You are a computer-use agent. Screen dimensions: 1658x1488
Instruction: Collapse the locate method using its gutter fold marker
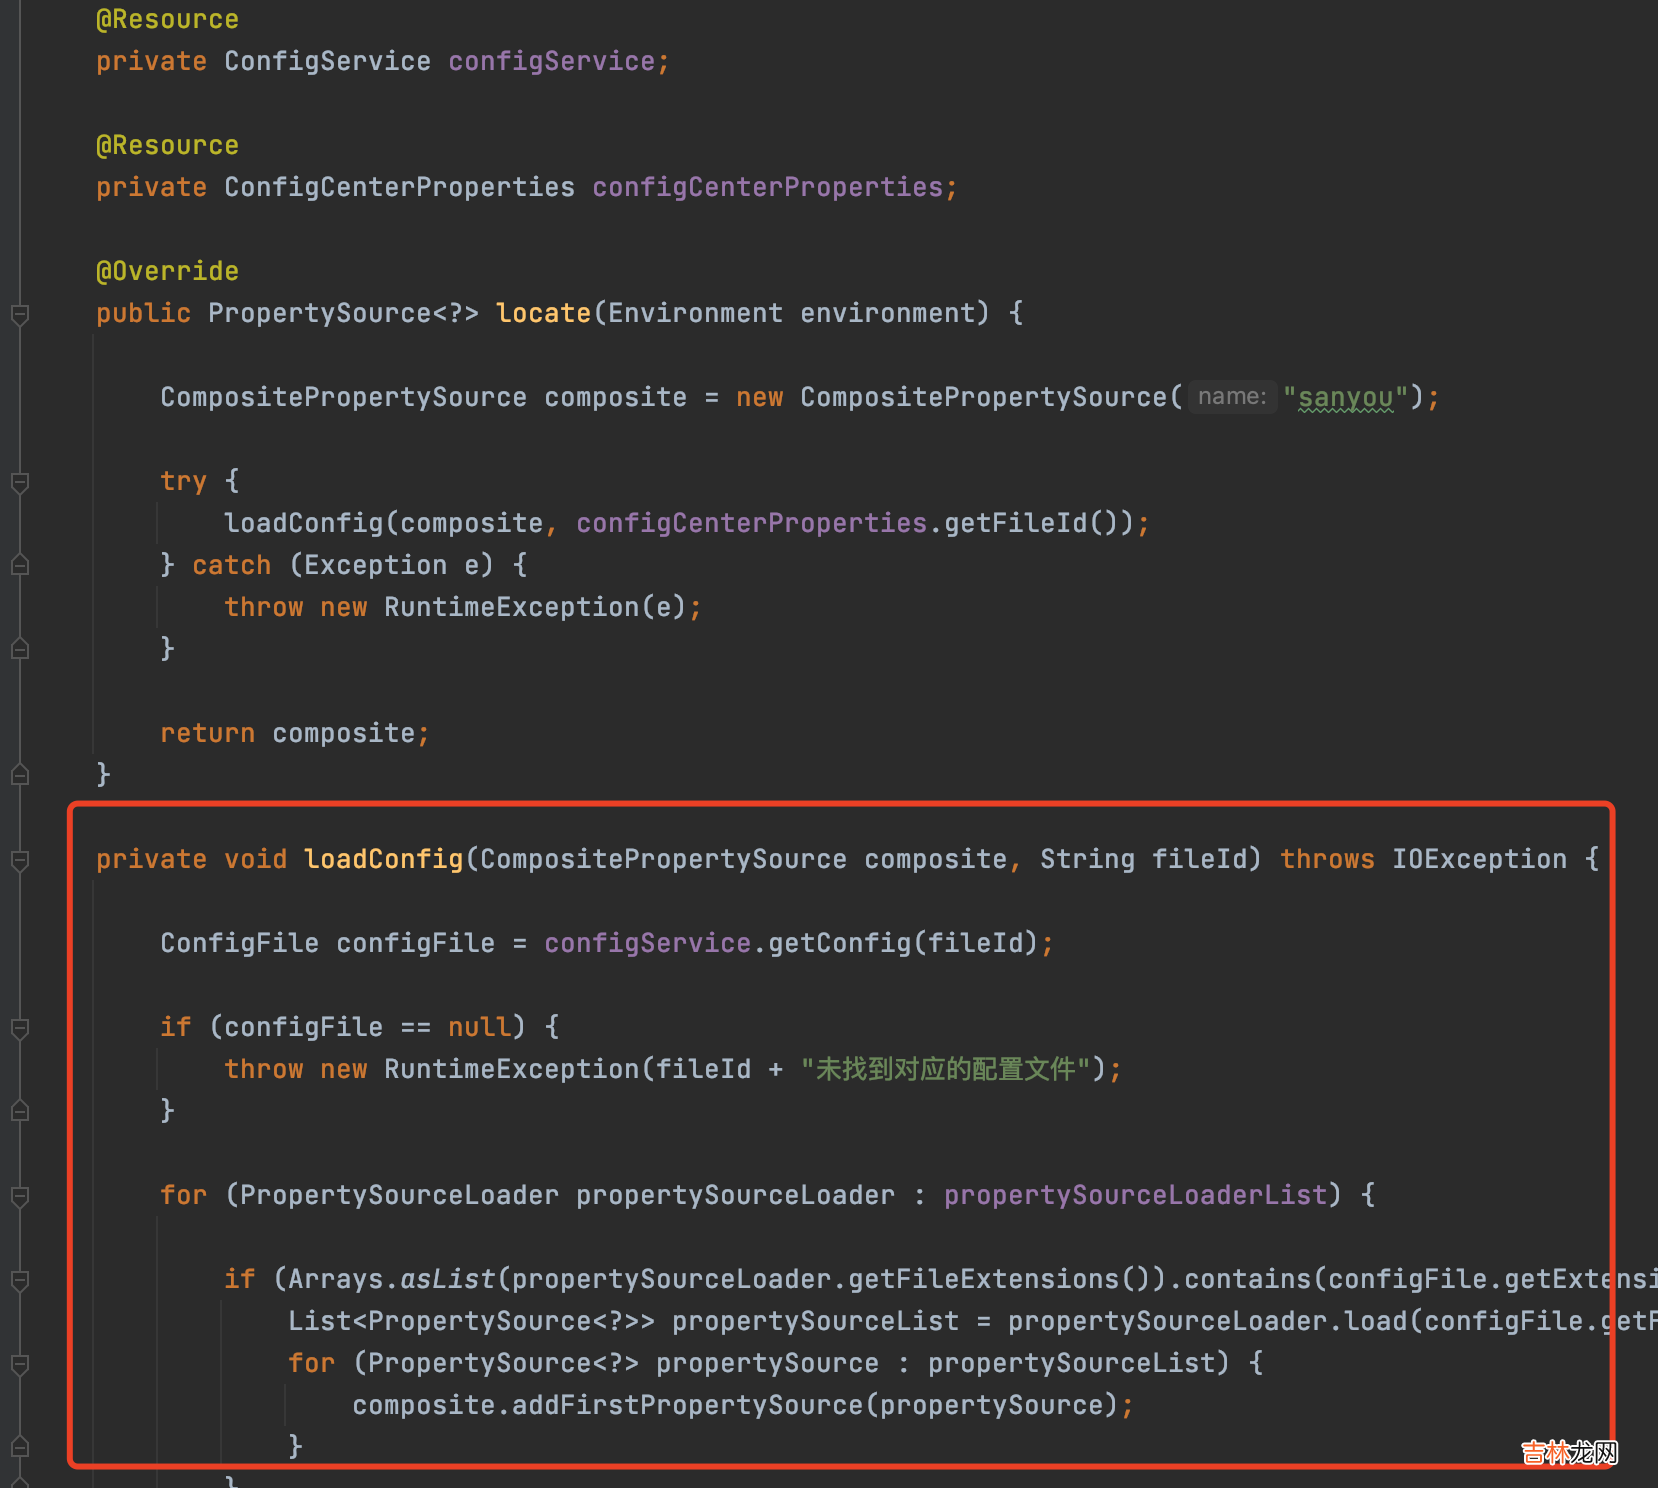point(19,314)
